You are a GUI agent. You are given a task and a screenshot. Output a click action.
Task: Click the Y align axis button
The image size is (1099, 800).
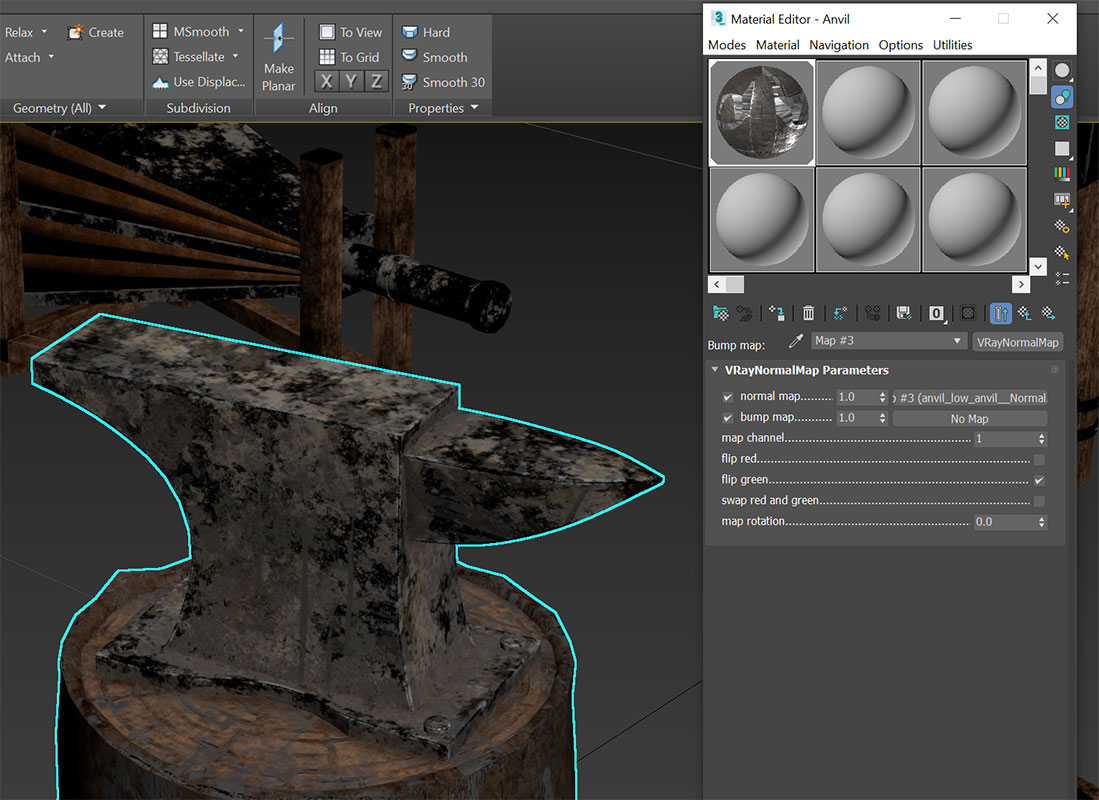(x=351, y=81)
